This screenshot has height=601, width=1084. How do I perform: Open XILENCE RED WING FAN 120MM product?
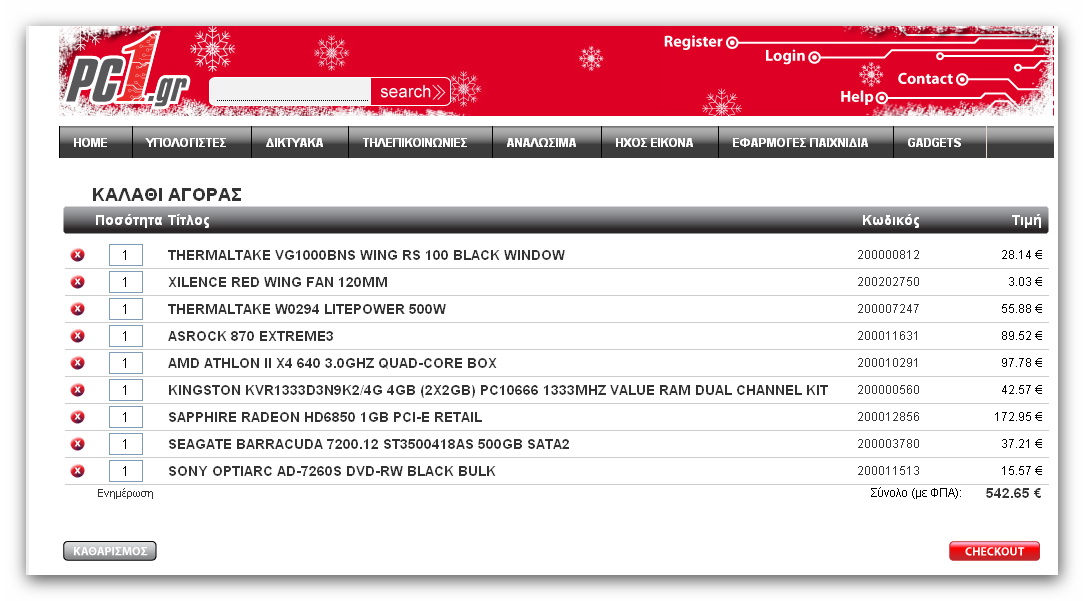278,282
